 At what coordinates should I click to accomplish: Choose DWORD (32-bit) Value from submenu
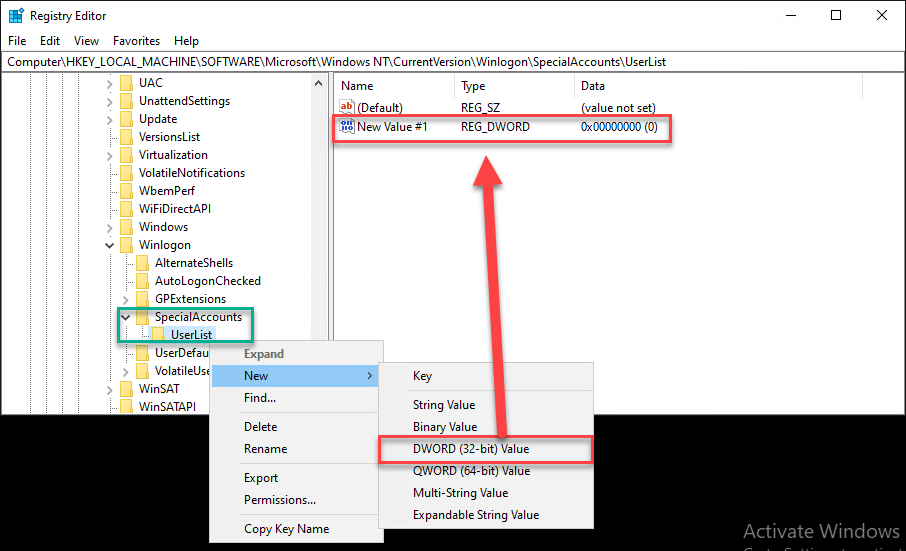tap(471, 449)
